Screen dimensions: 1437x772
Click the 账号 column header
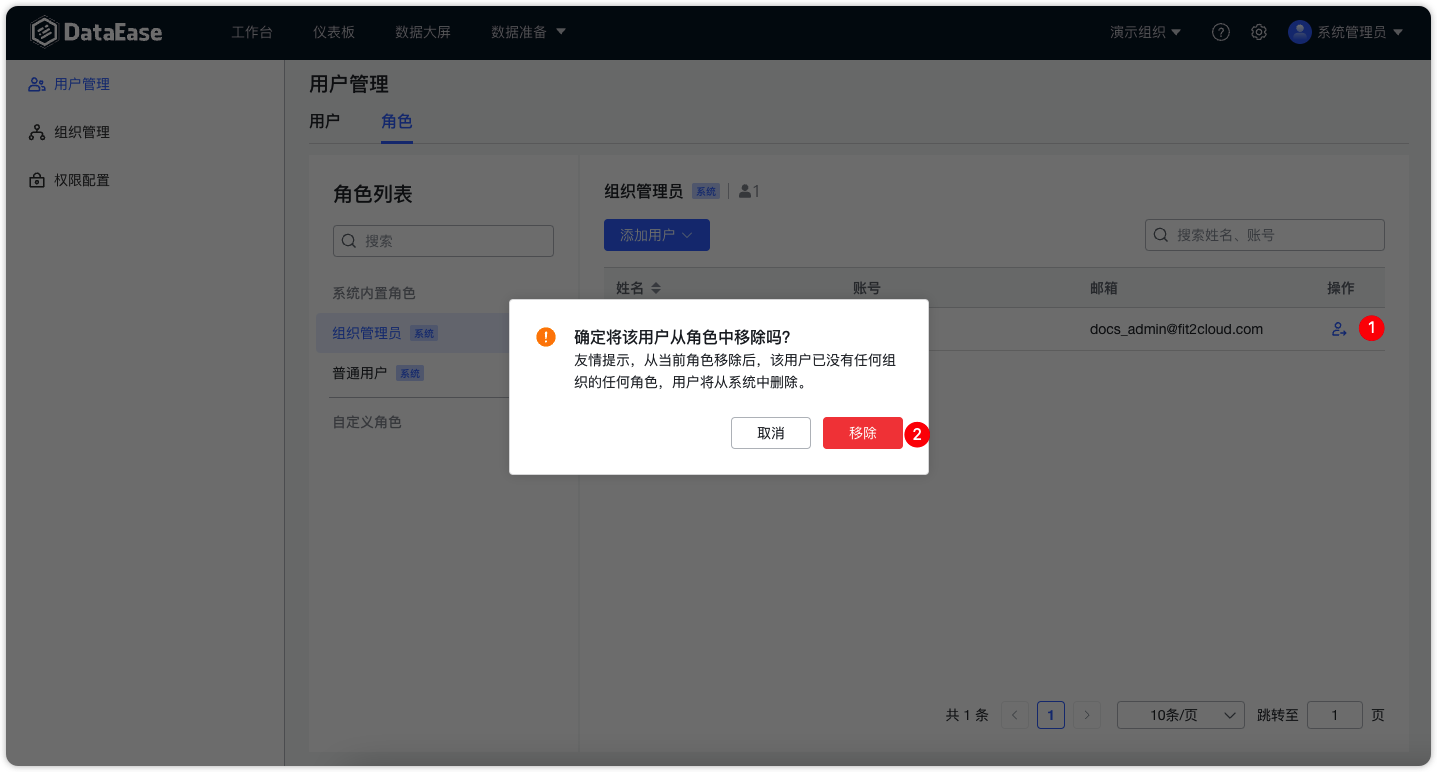tap(867, 288)
